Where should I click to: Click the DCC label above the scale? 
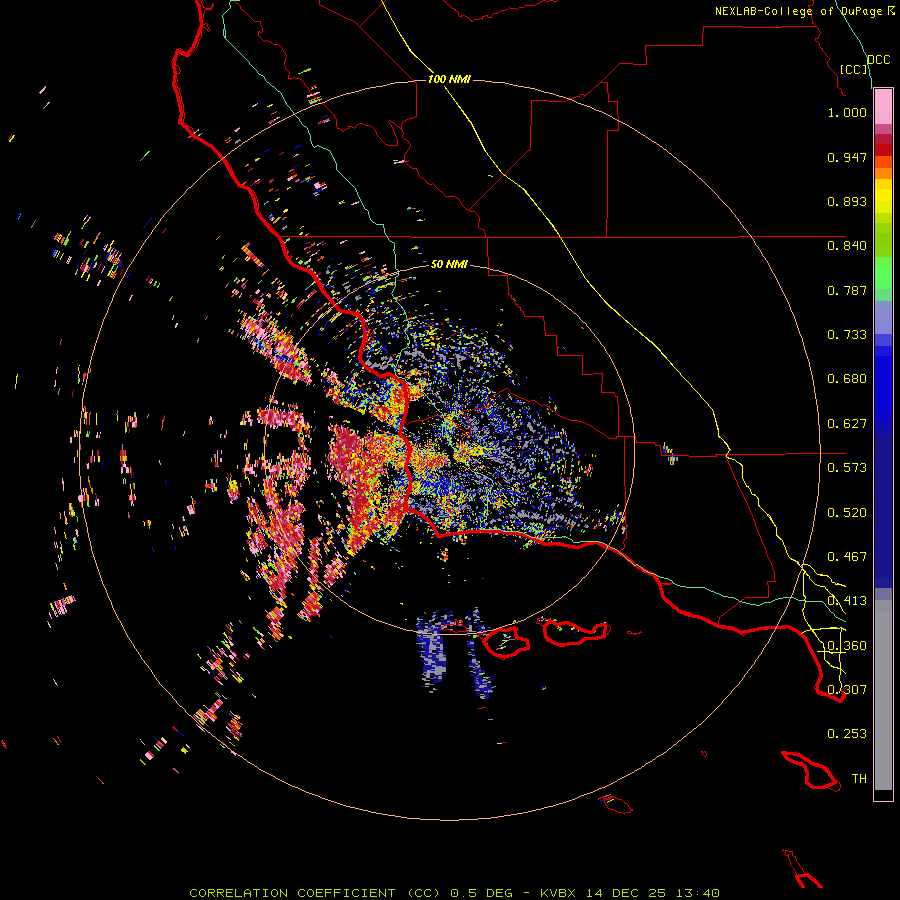879,60
